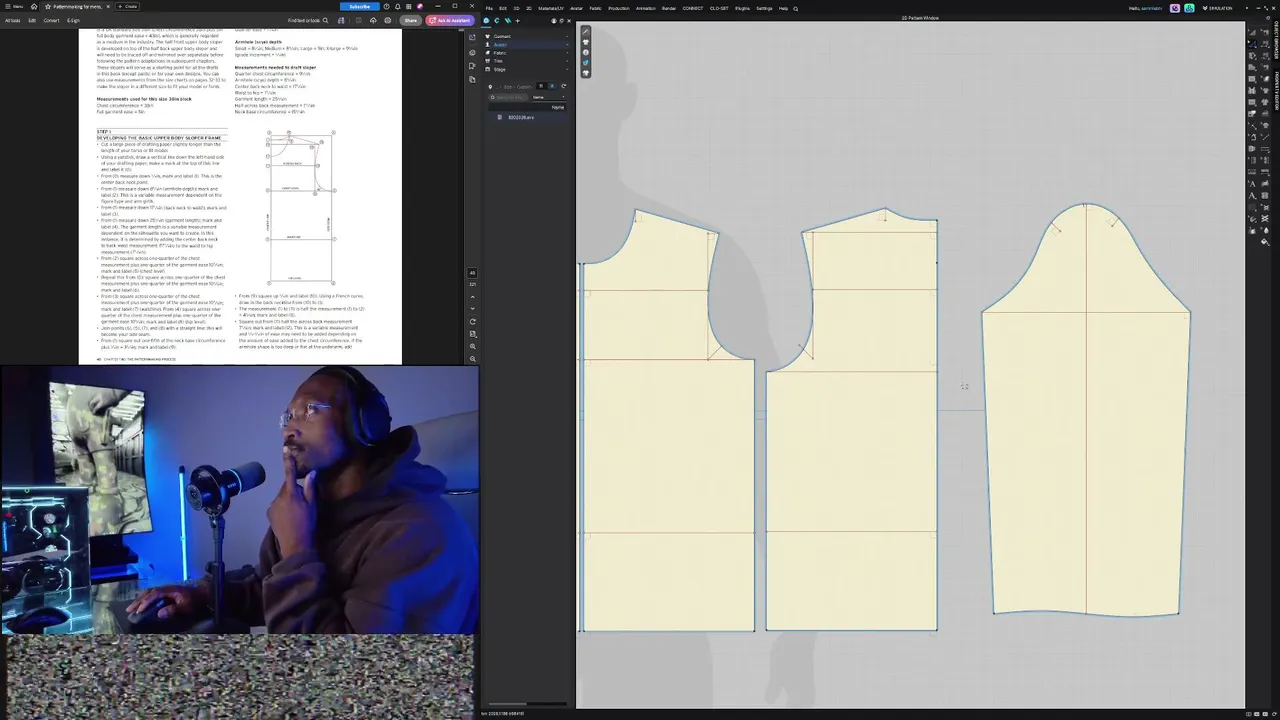Open notifications bell in PDF viewer

point(398,6)
